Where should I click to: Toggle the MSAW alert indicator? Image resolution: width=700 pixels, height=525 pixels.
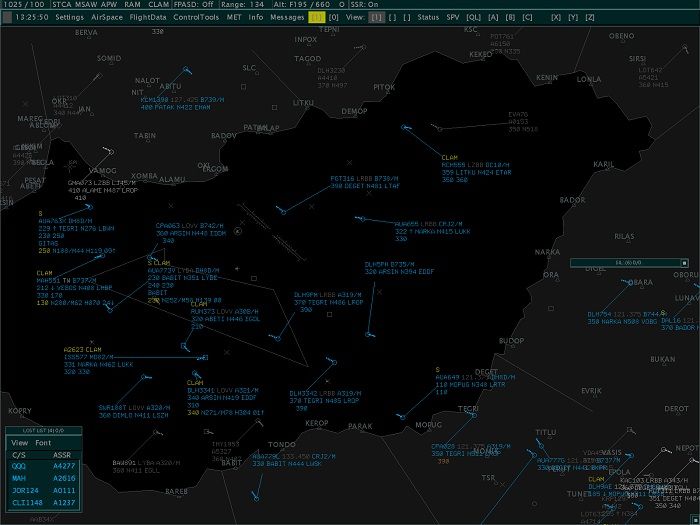pyautogui.click(x=85, y=4)
